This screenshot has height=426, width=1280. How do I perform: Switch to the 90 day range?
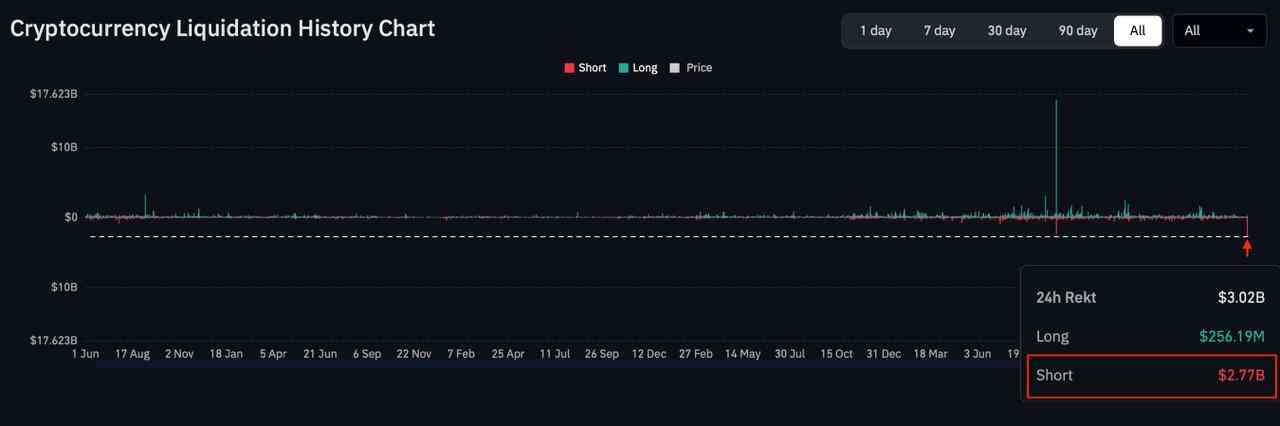click(1078, 31)
